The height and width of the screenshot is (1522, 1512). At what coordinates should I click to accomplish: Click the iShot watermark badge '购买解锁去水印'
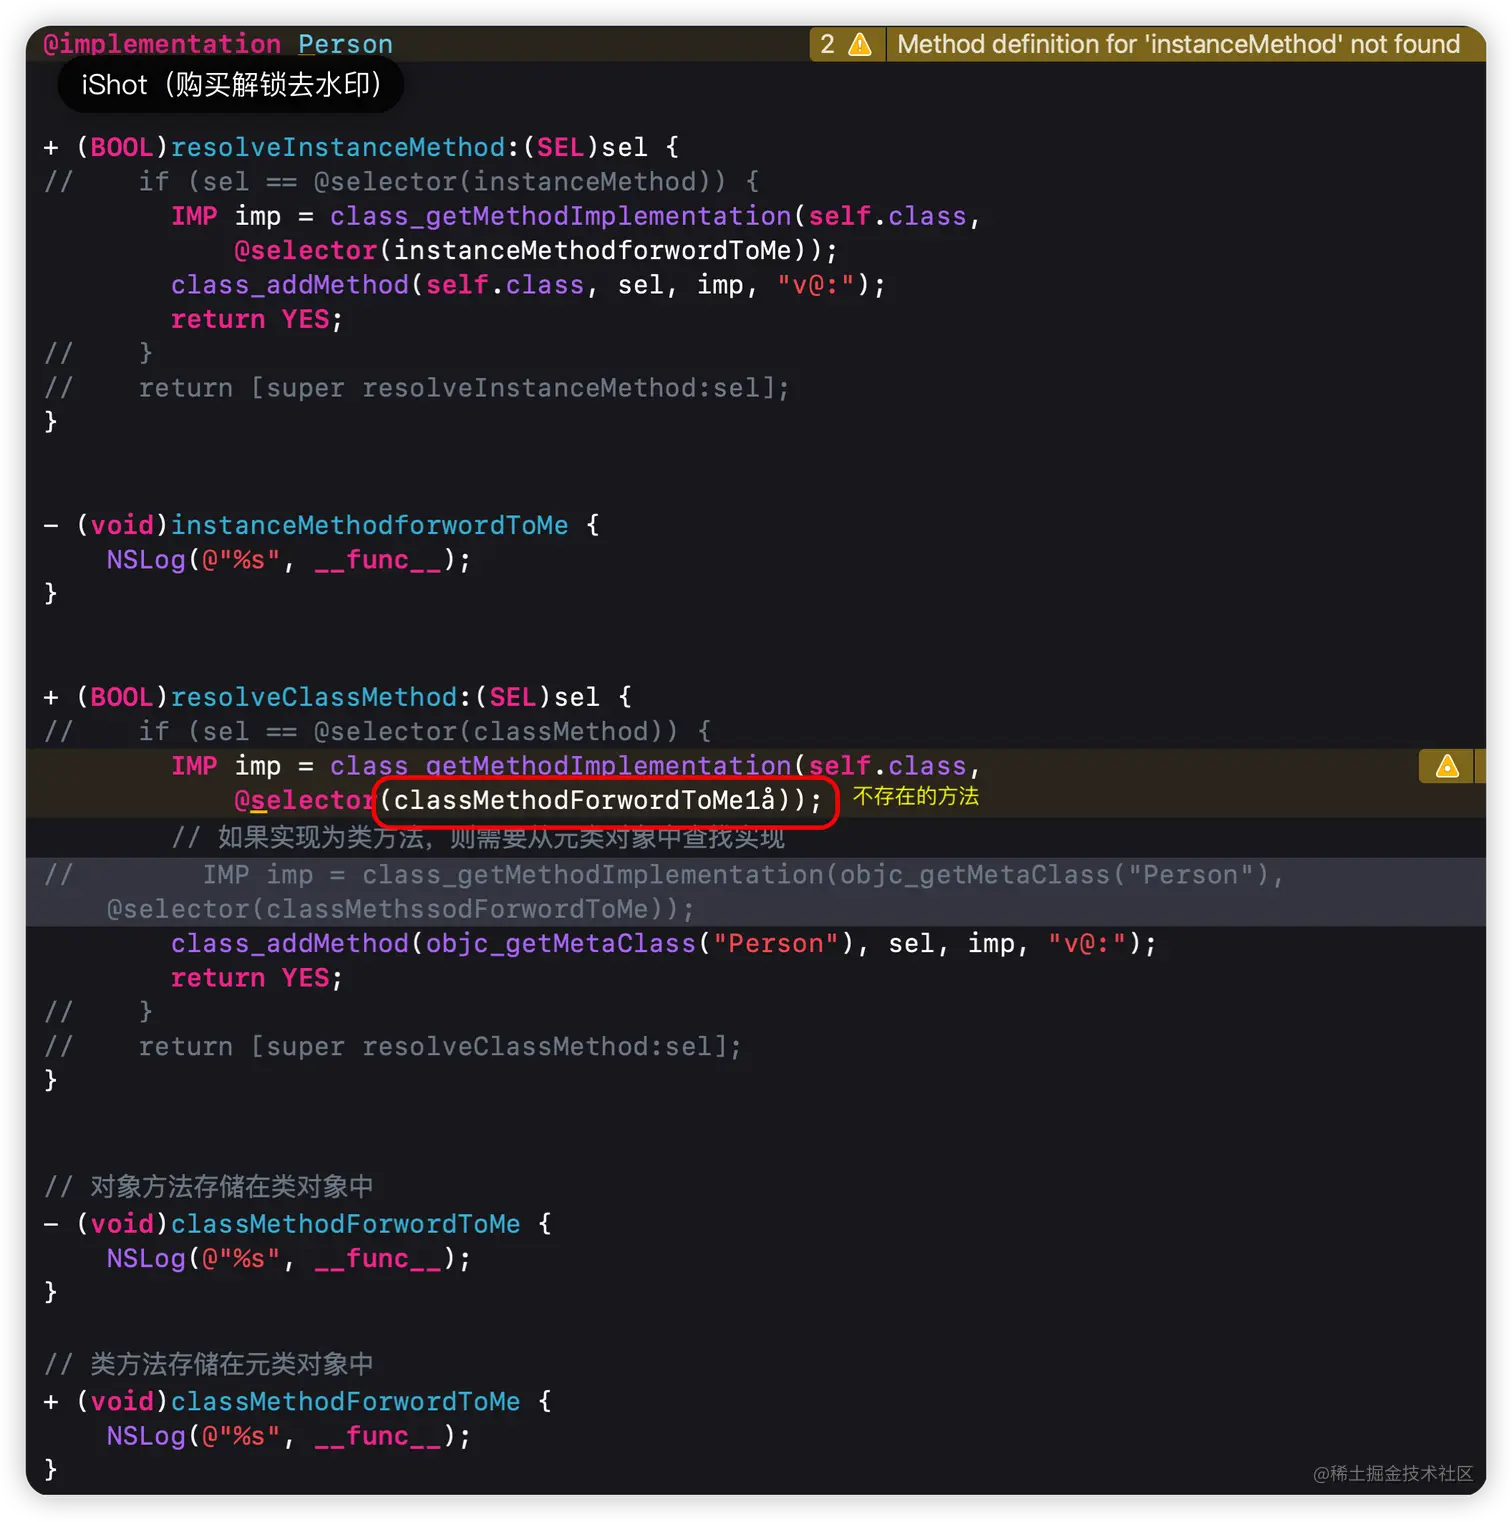tap(230, 85)
